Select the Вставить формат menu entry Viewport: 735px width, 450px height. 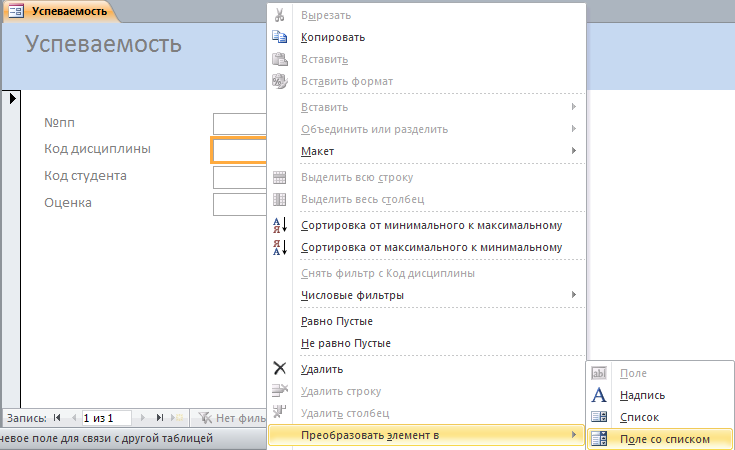pos(427,81)
